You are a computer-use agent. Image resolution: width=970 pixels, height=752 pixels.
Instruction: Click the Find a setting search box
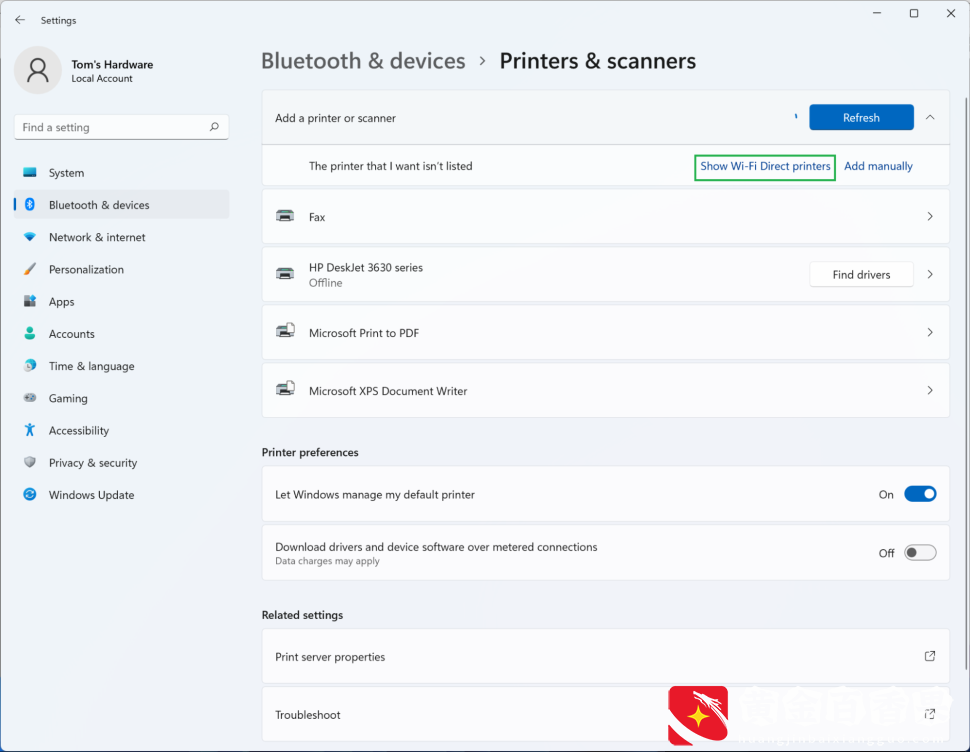[121, 127]
